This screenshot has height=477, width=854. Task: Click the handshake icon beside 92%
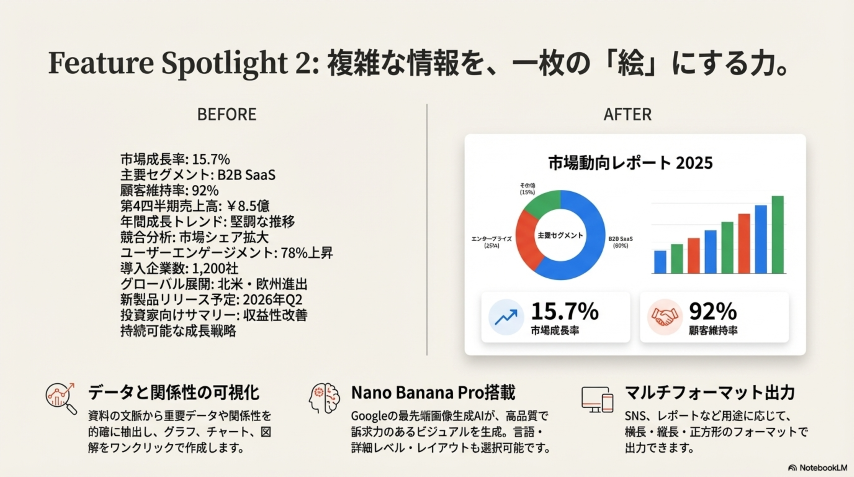tap(664, 318)
